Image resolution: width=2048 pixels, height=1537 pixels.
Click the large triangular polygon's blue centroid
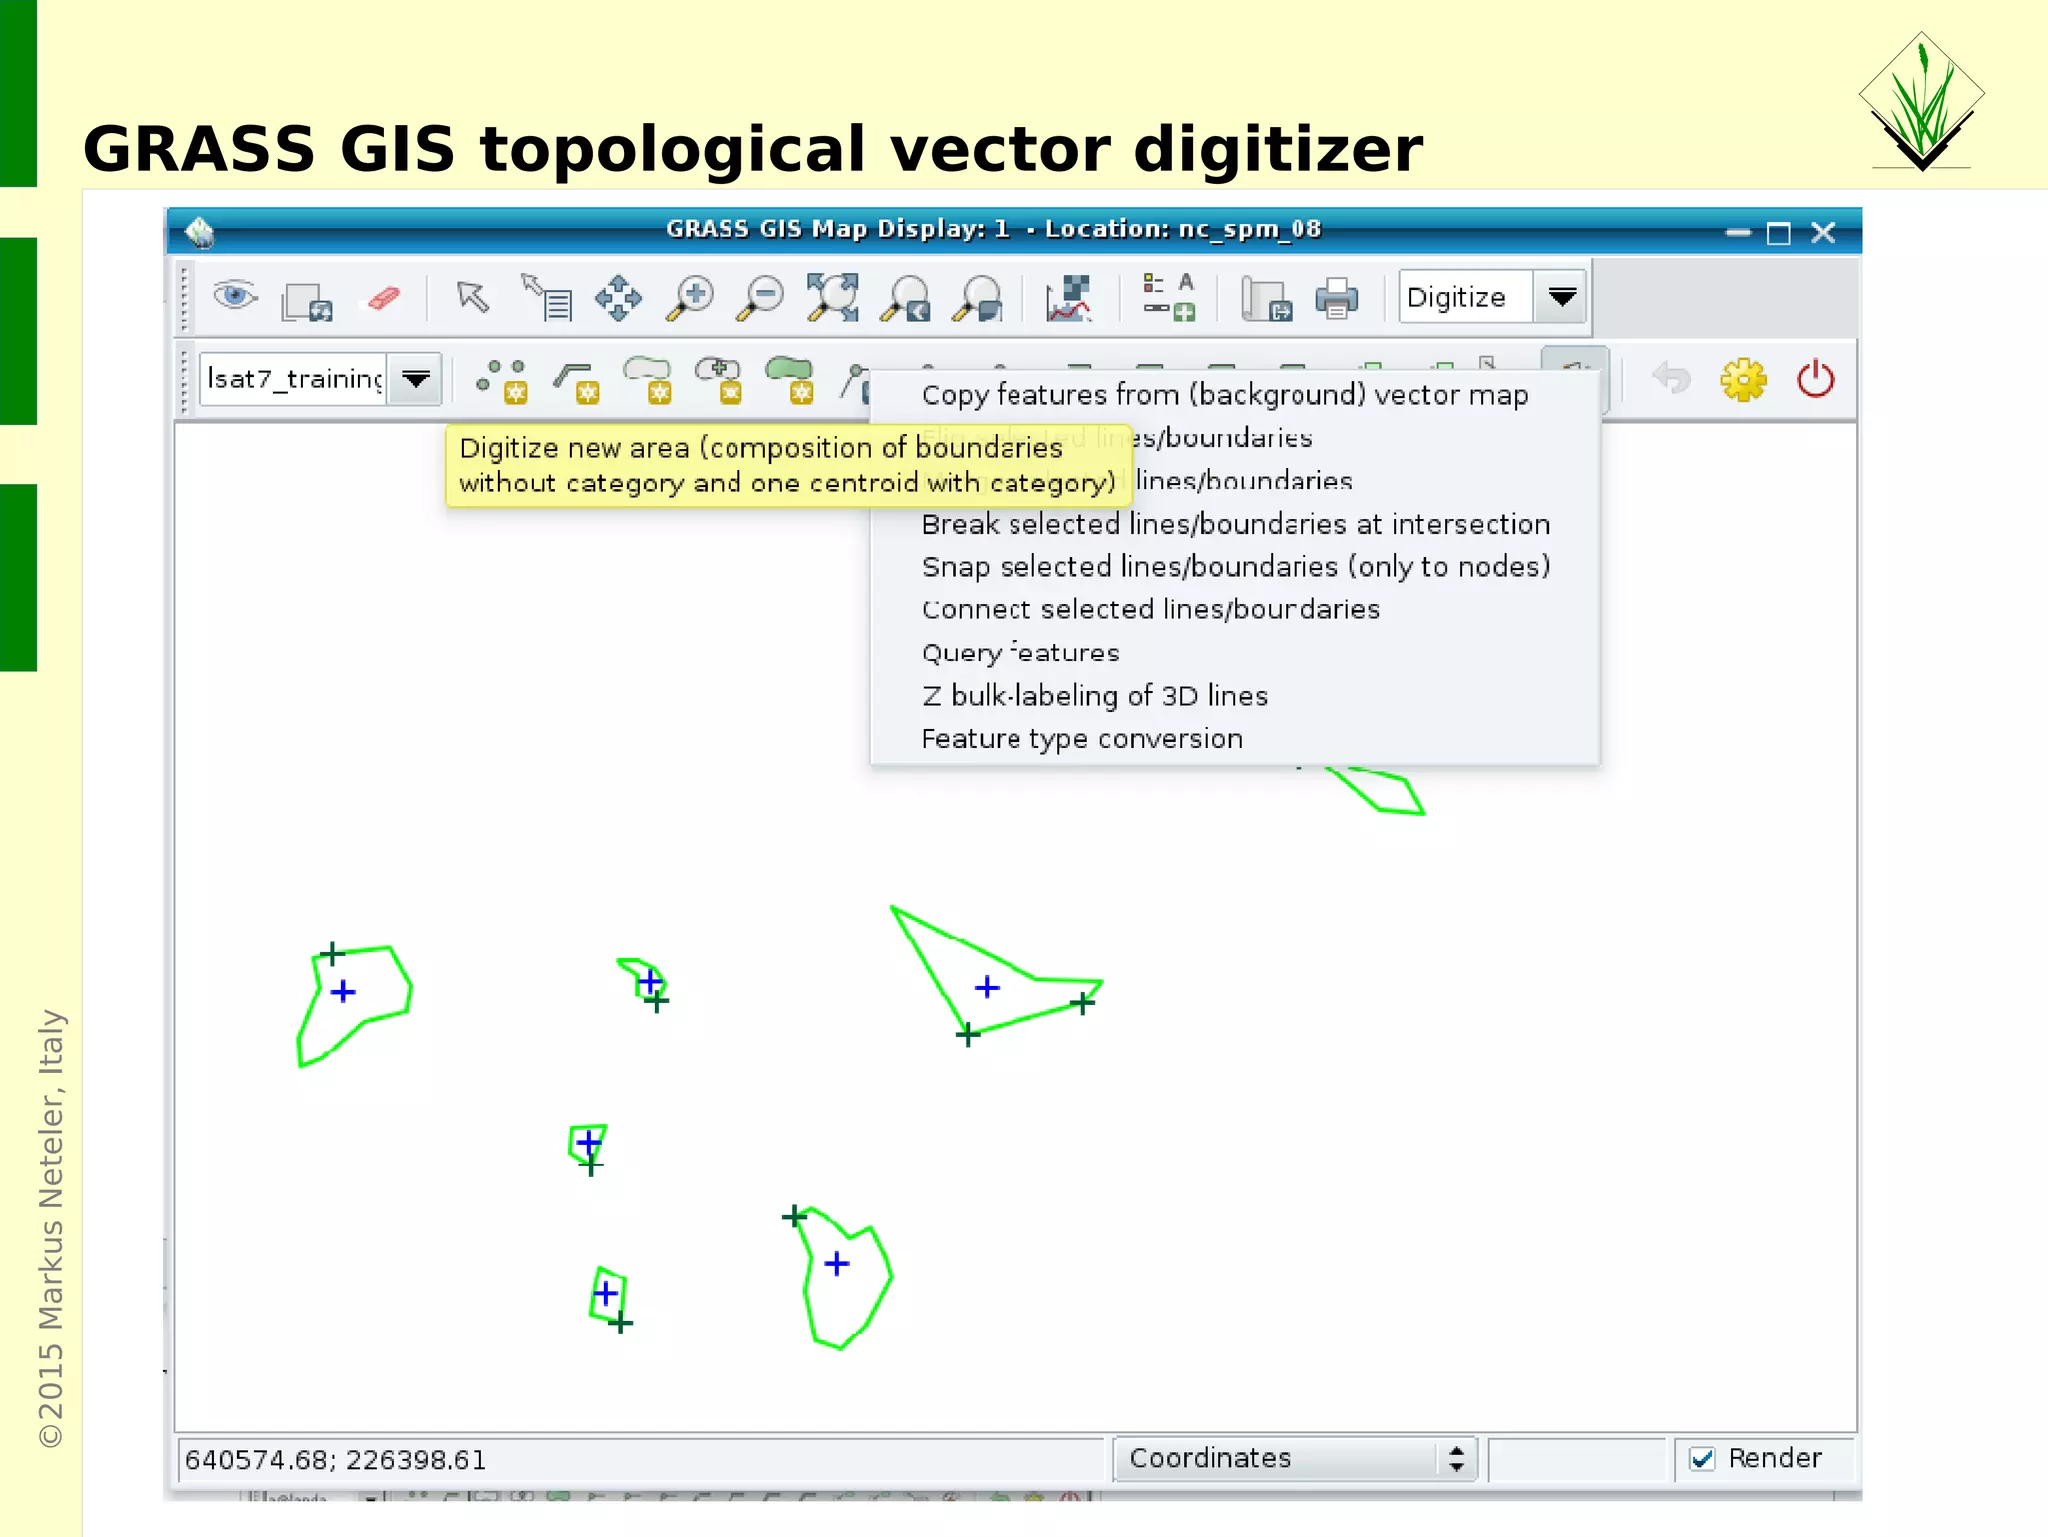(x=987, y=988)
